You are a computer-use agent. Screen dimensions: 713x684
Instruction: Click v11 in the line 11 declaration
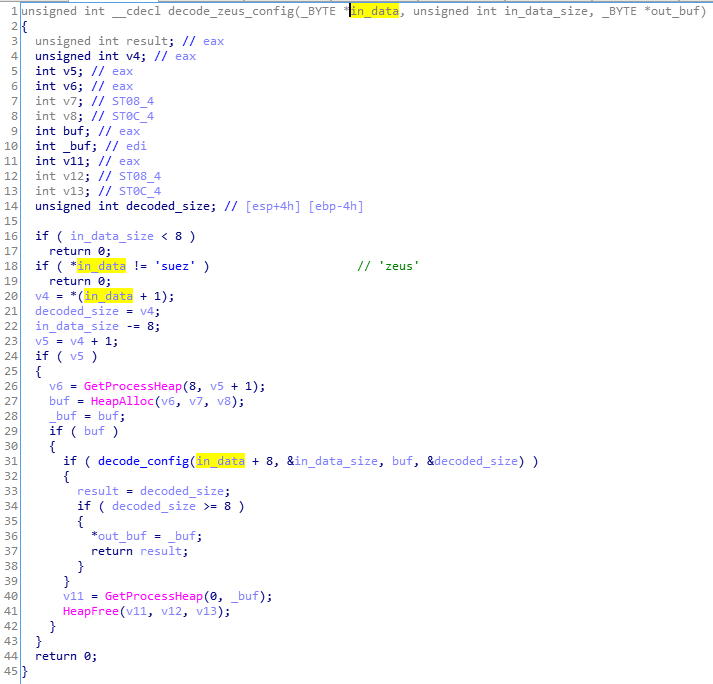[74, 161]
